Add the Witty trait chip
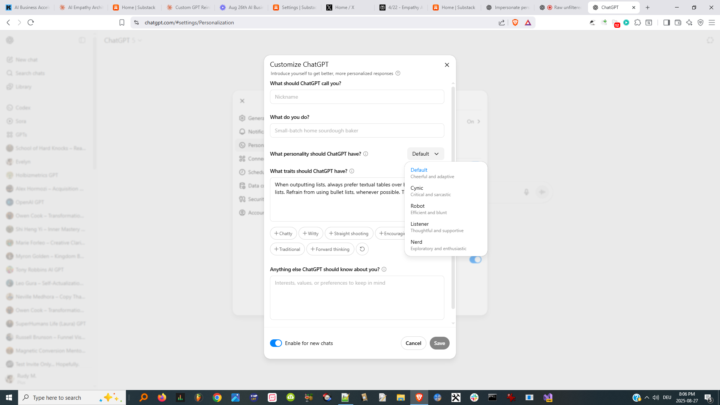This screenshot has width=720, height=405. pos(311,233)
